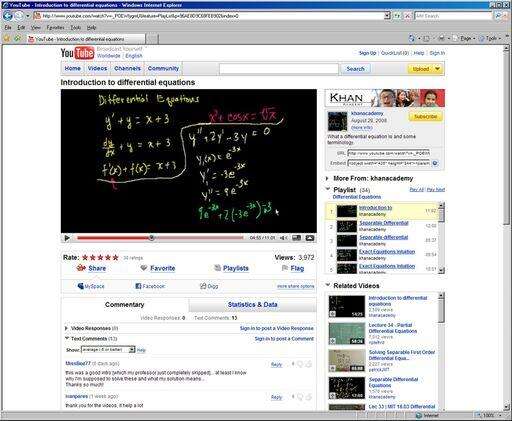The height and width of the screenshot is (421, 512).
Task: Click the Sign In link at top
Action: [437, 53]
